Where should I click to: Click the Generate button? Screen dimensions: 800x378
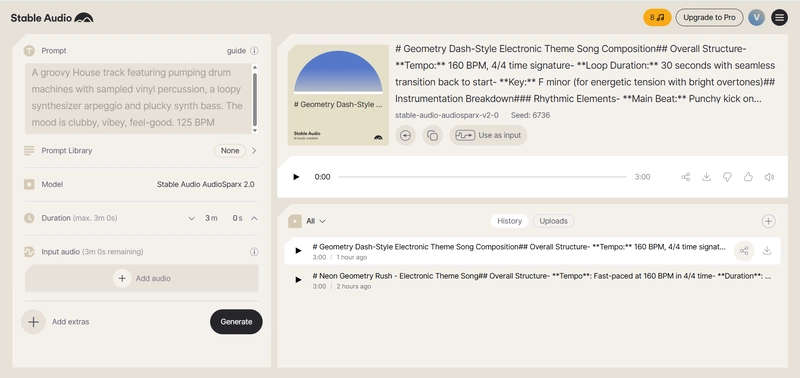236,322
